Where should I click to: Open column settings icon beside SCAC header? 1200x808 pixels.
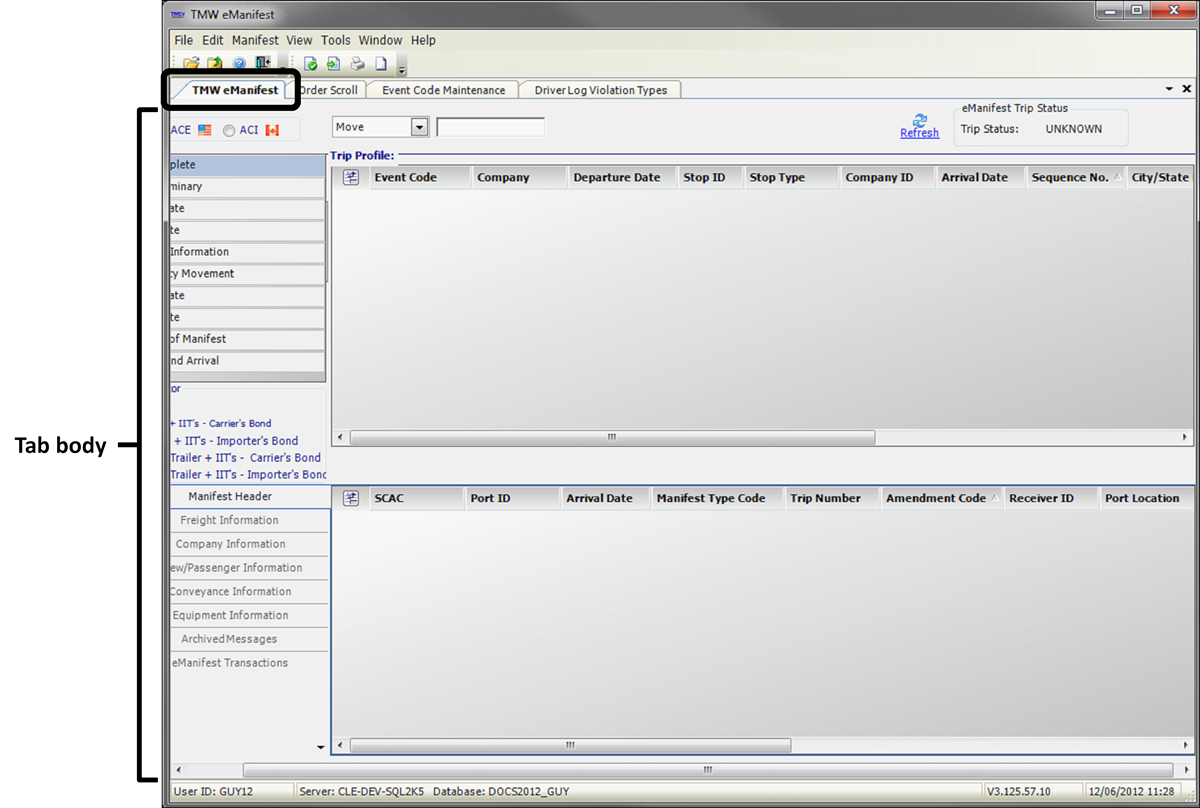tap(351, 498)
